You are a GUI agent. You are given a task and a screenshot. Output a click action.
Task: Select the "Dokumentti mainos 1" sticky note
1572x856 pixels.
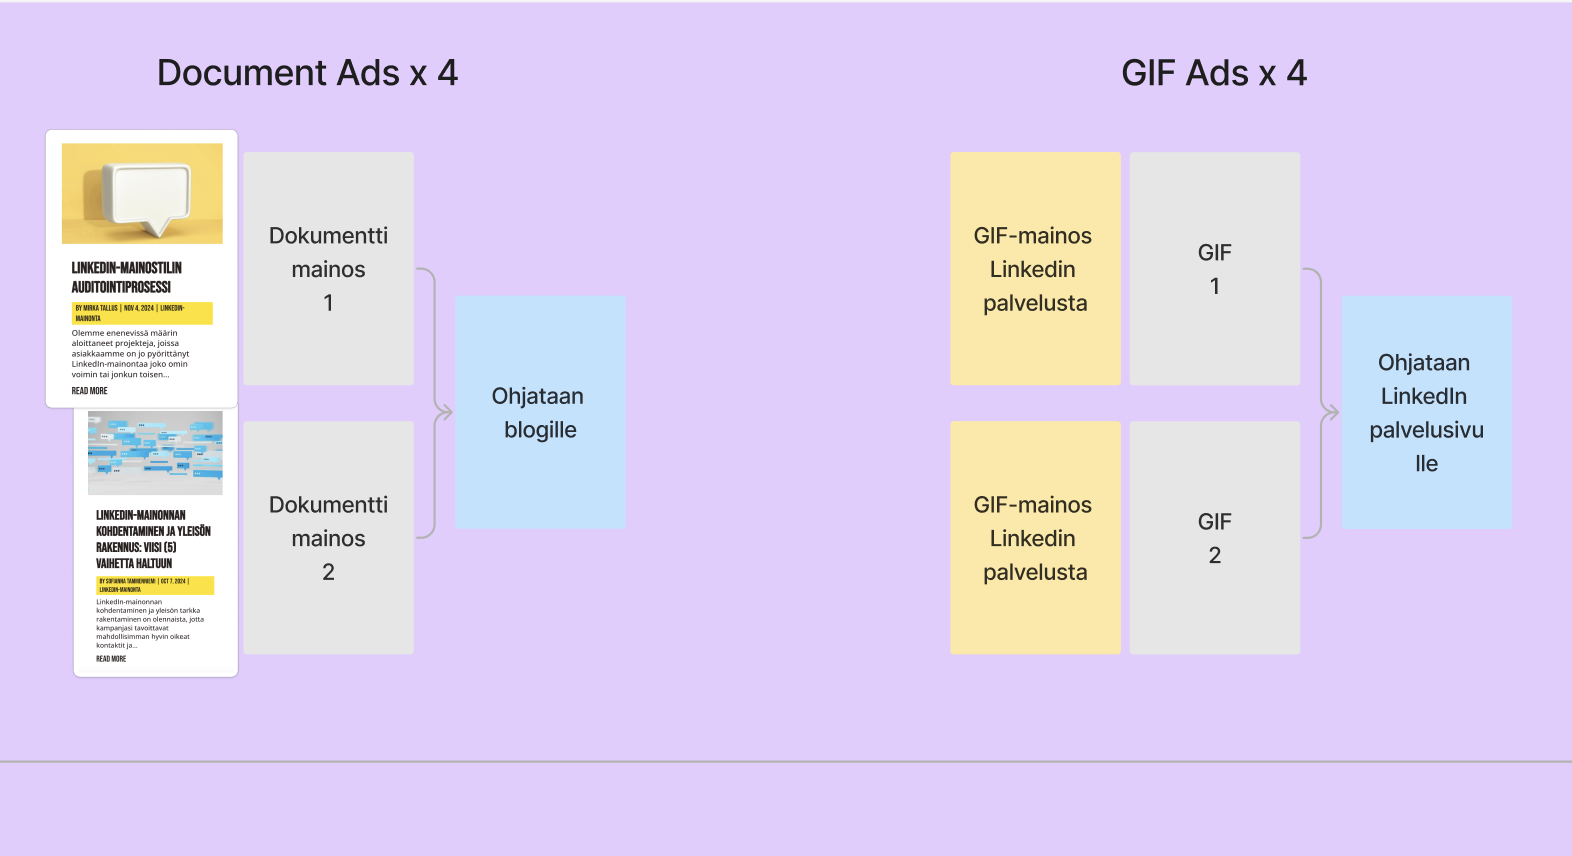(328, 269)
